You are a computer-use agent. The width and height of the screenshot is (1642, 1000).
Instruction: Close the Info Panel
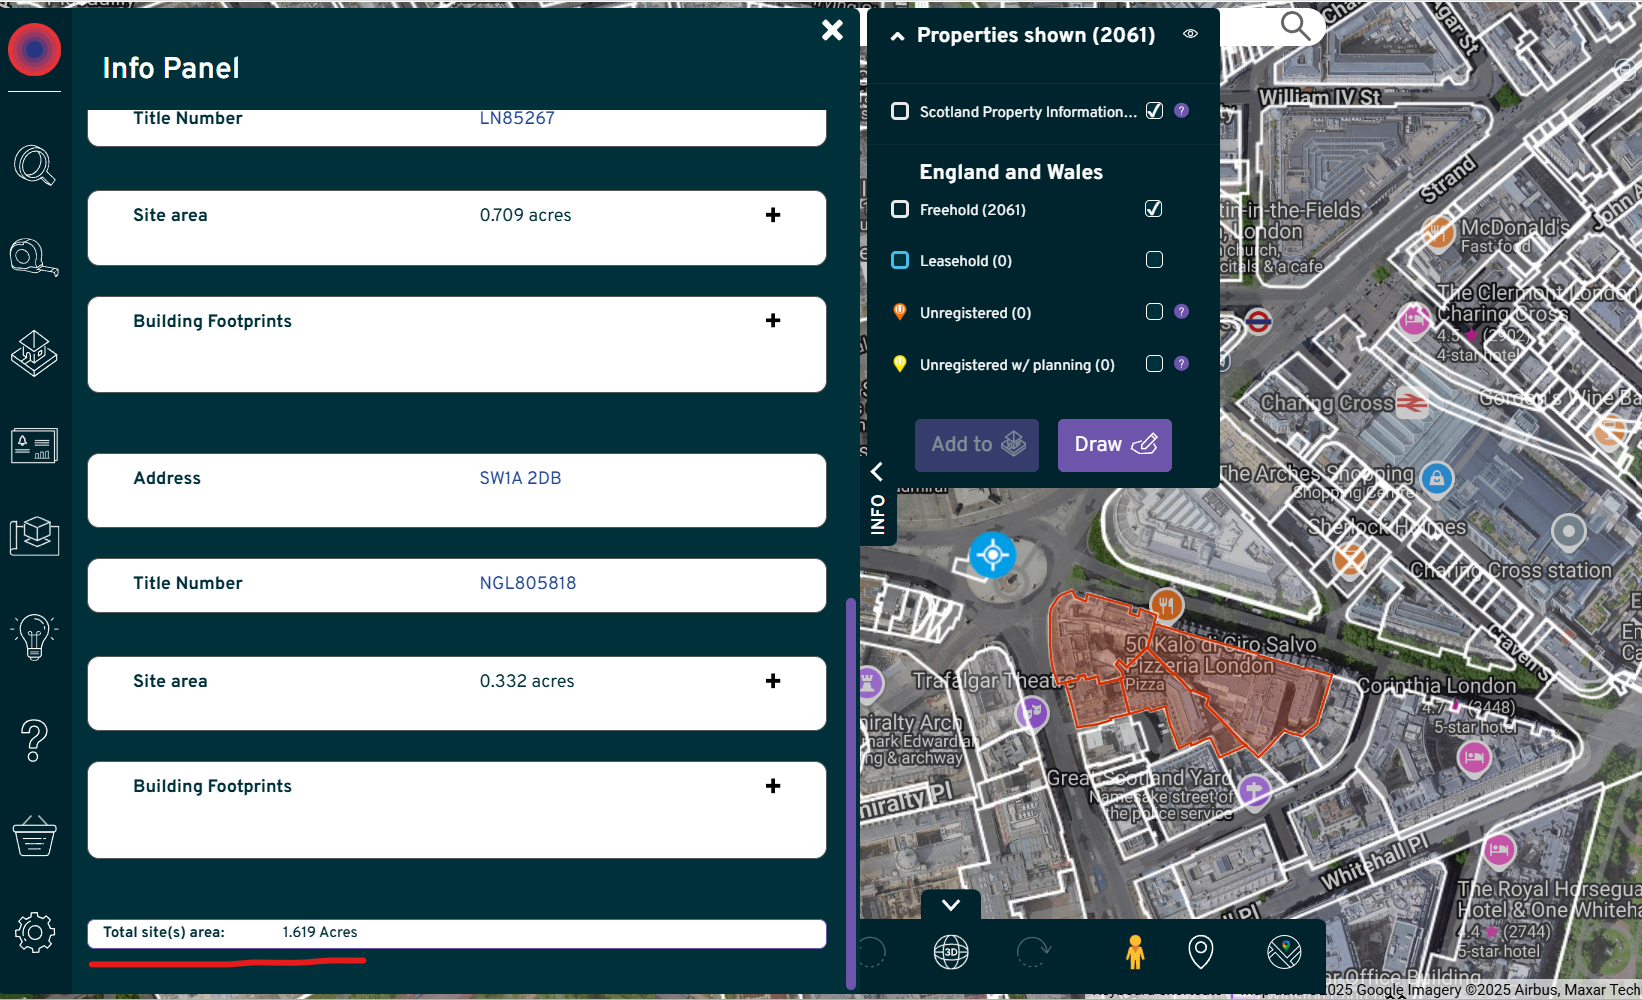pyautogui.click(x=832, y=30)
